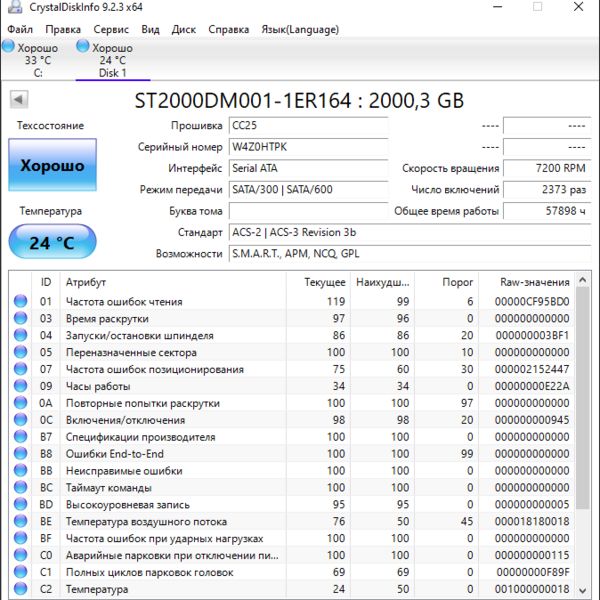Click the Raw-значения column header

[x=527, y=282]
